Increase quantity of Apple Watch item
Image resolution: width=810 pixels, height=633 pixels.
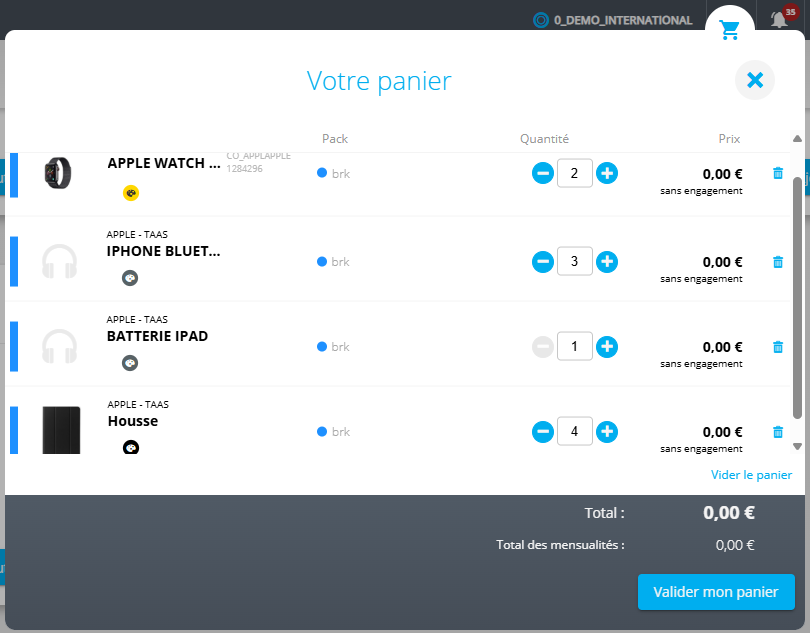pyautogui.click(x=607, y=173)
